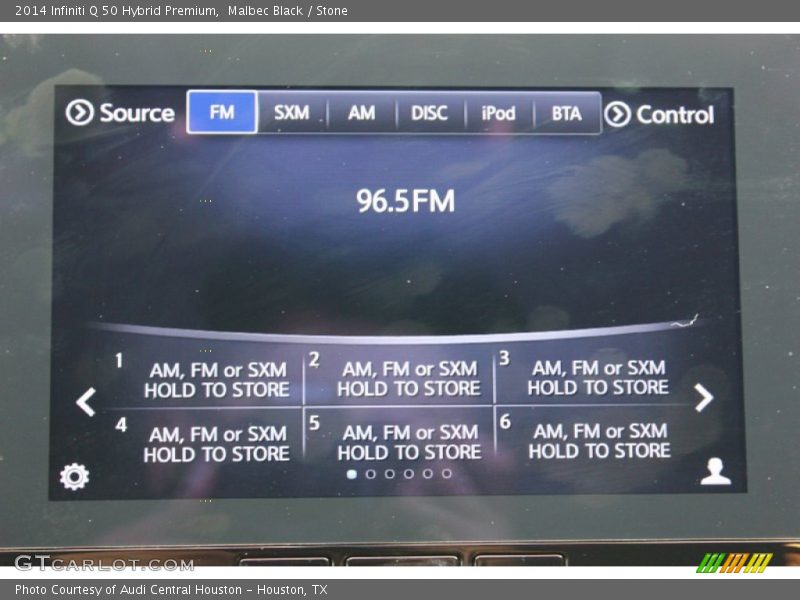
Task: Switch to the SXM source tab
Action: (x=292, y=113)
